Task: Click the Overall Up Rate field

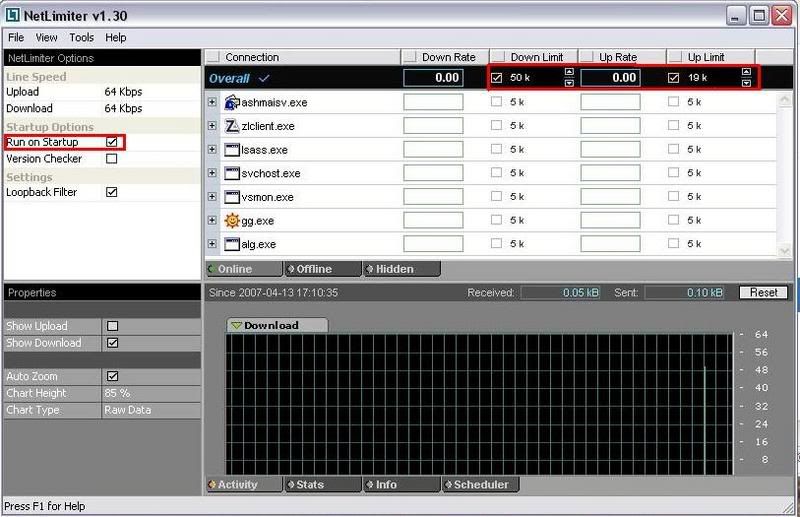Action: (610, 78)
